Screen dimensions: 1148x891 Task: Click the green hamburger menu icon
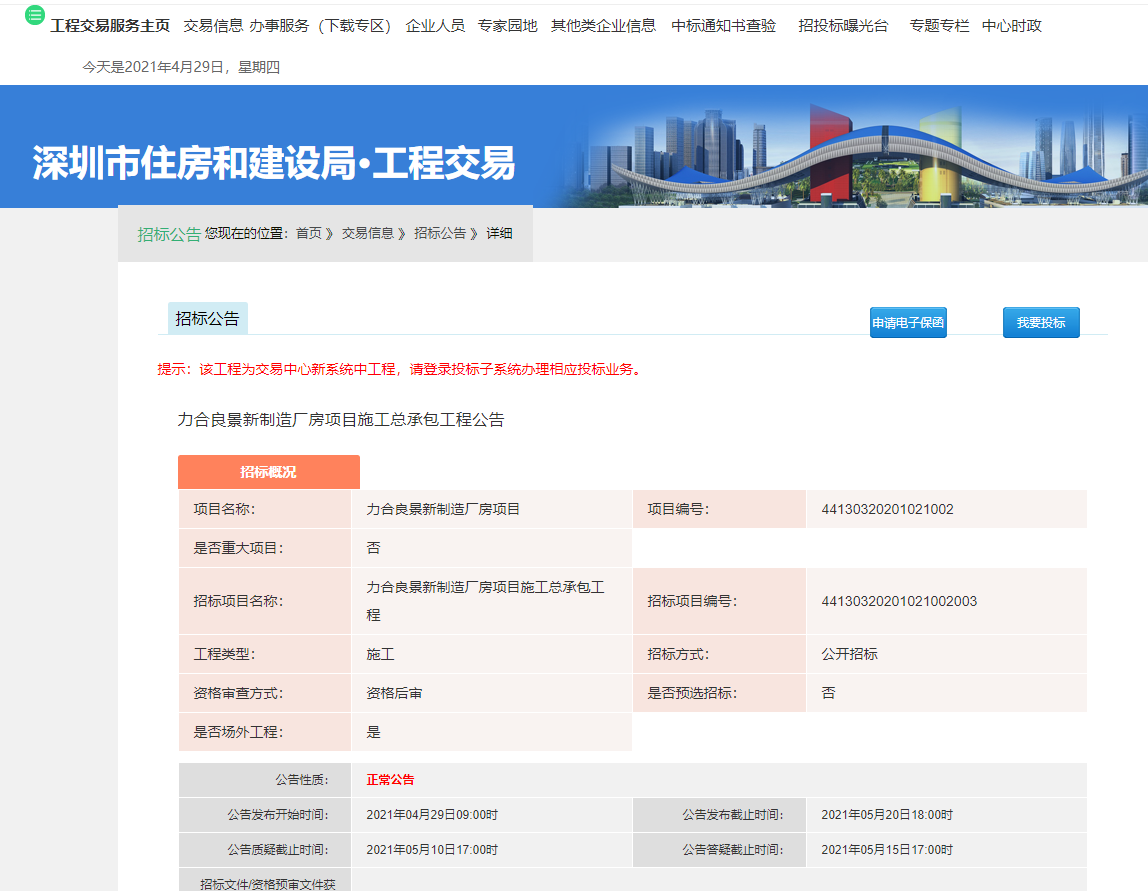(x=35, y=15)
